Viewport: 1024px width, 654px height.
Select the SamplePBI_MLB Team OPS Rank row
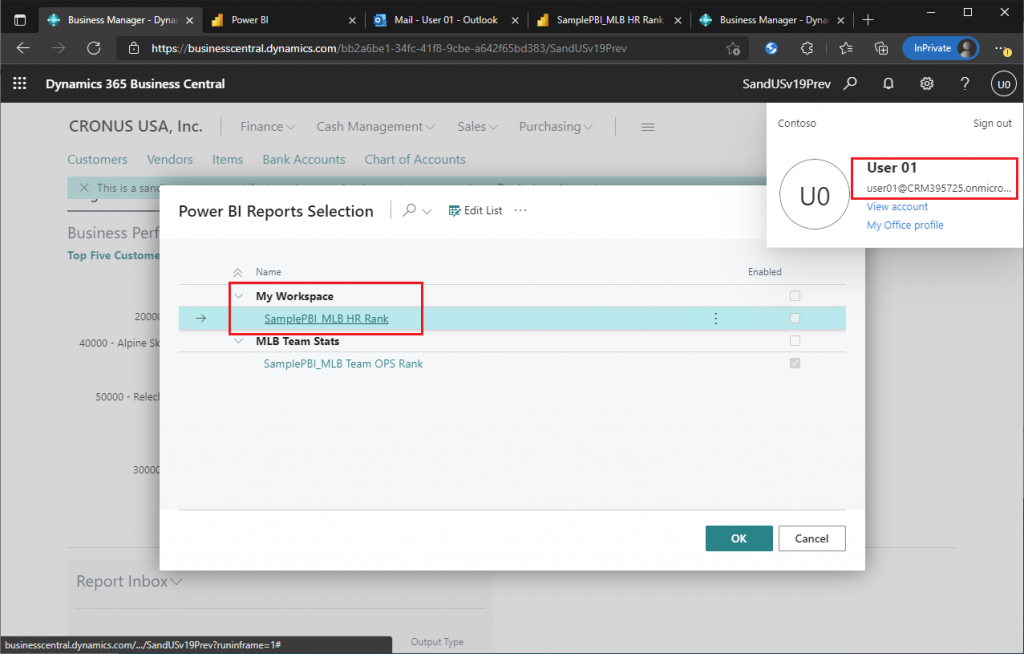(512, 363)
